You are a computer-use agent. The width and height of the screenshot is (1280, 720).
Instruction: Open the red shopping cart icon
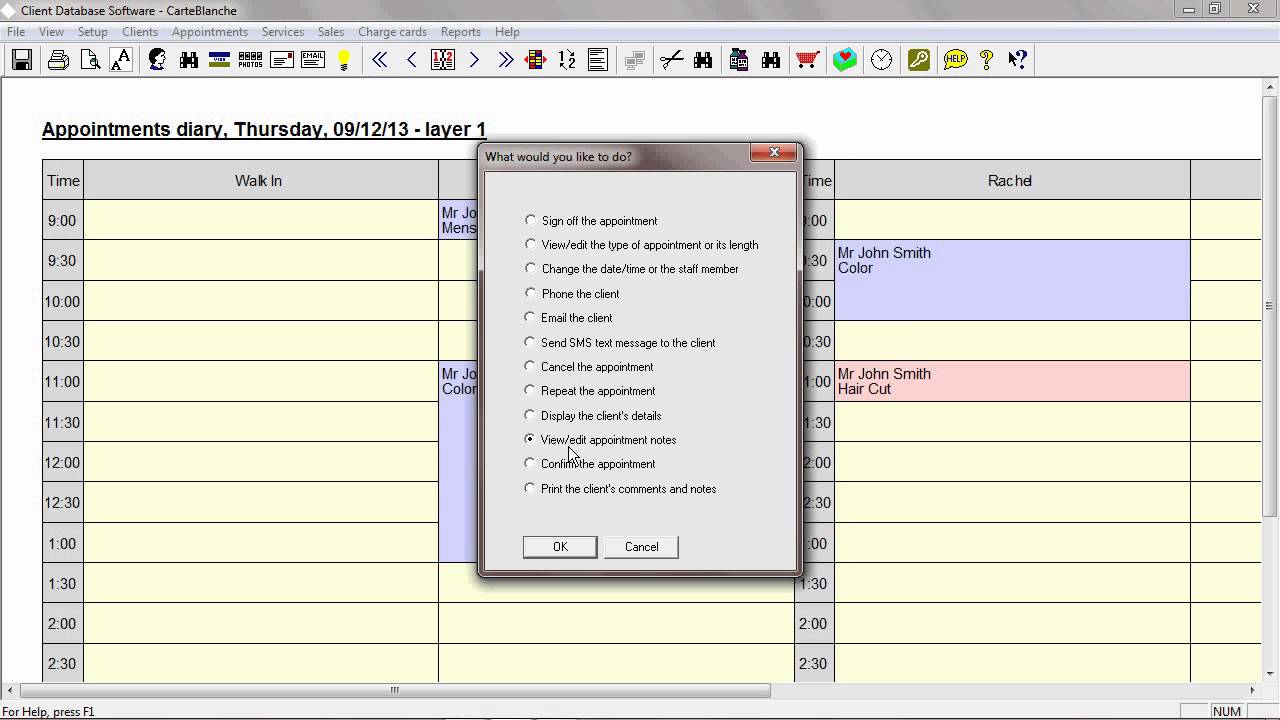point(807,60)
